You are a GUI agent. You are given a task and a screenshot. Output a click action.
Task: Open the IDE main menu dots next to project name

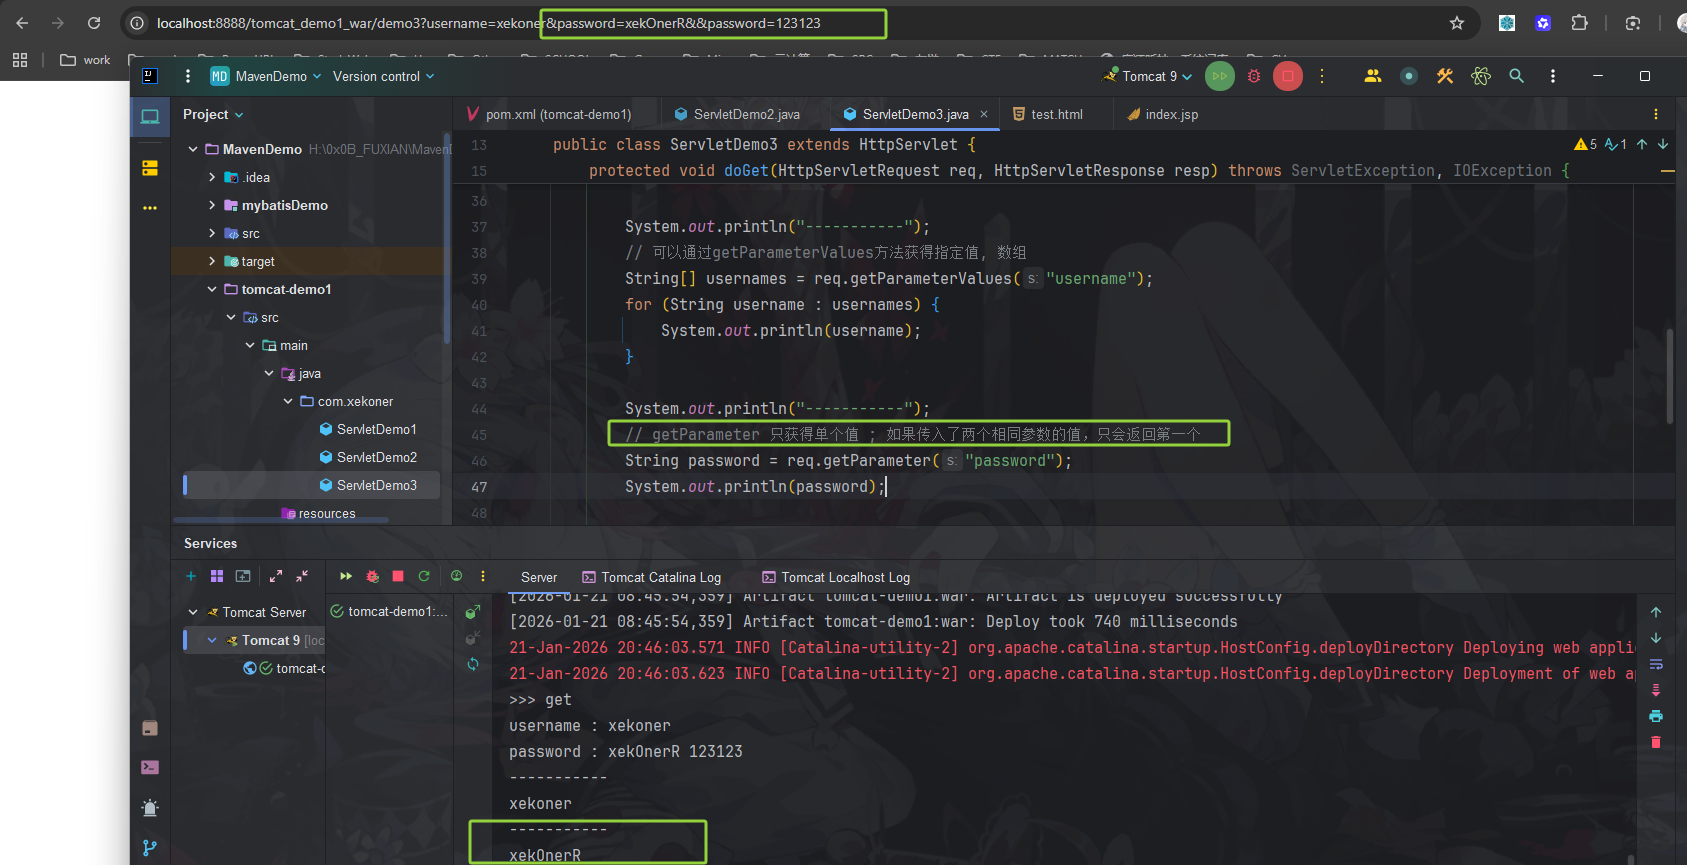tap(188, 76)
